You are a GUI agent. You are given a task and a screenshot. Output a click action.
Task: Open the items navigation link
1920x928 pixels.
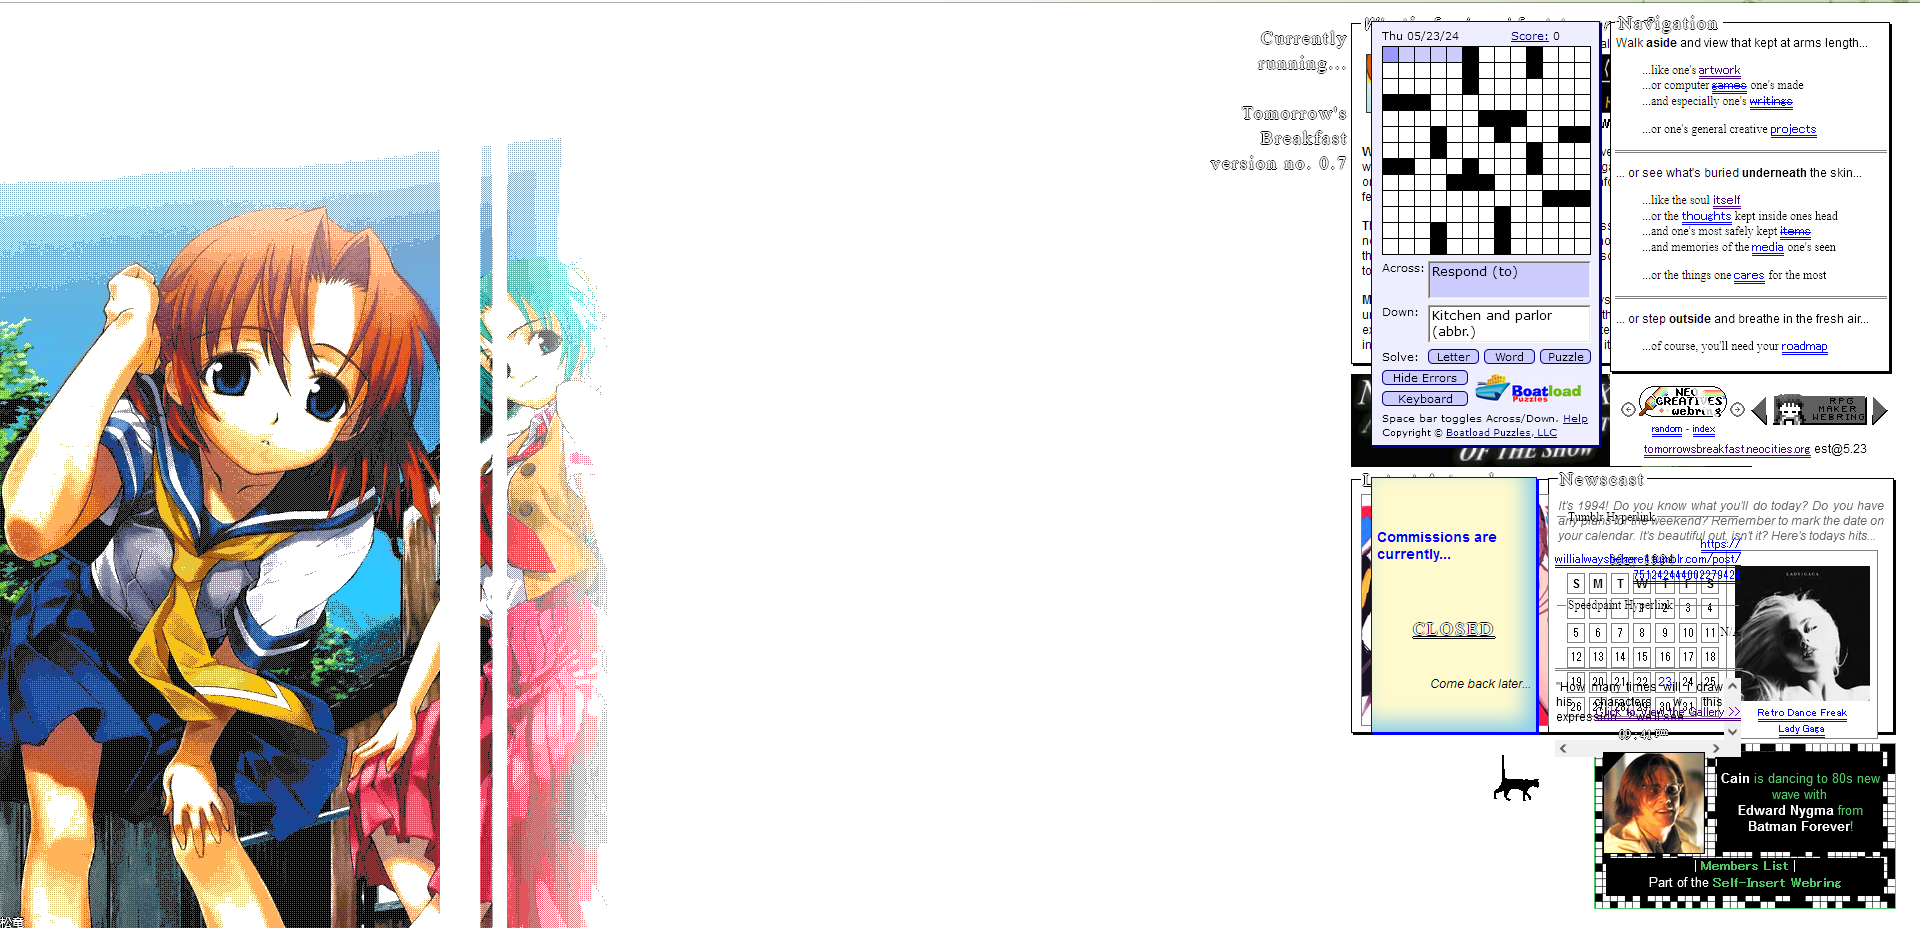(1795, 231)
